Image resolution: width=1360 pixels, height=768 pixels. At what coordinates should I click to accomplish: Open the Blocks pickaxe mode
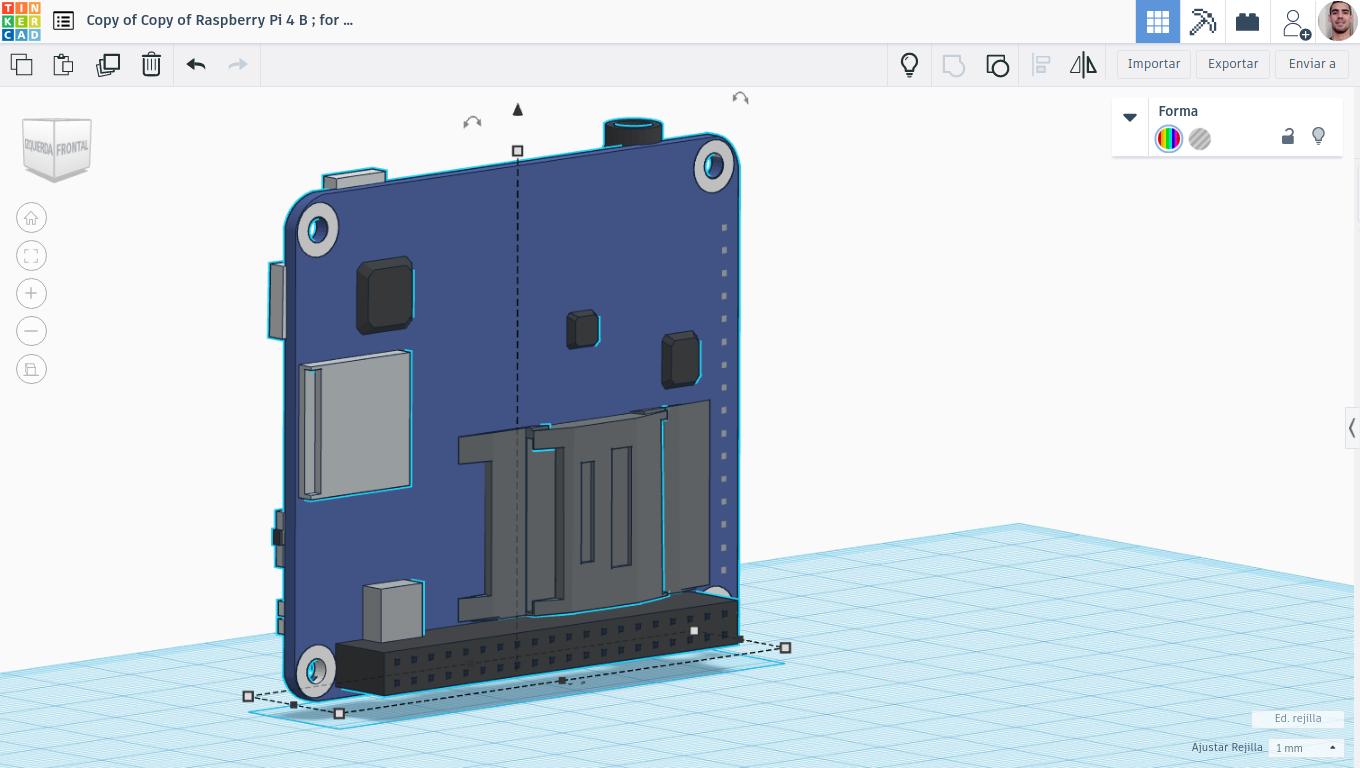(1202, 21)
